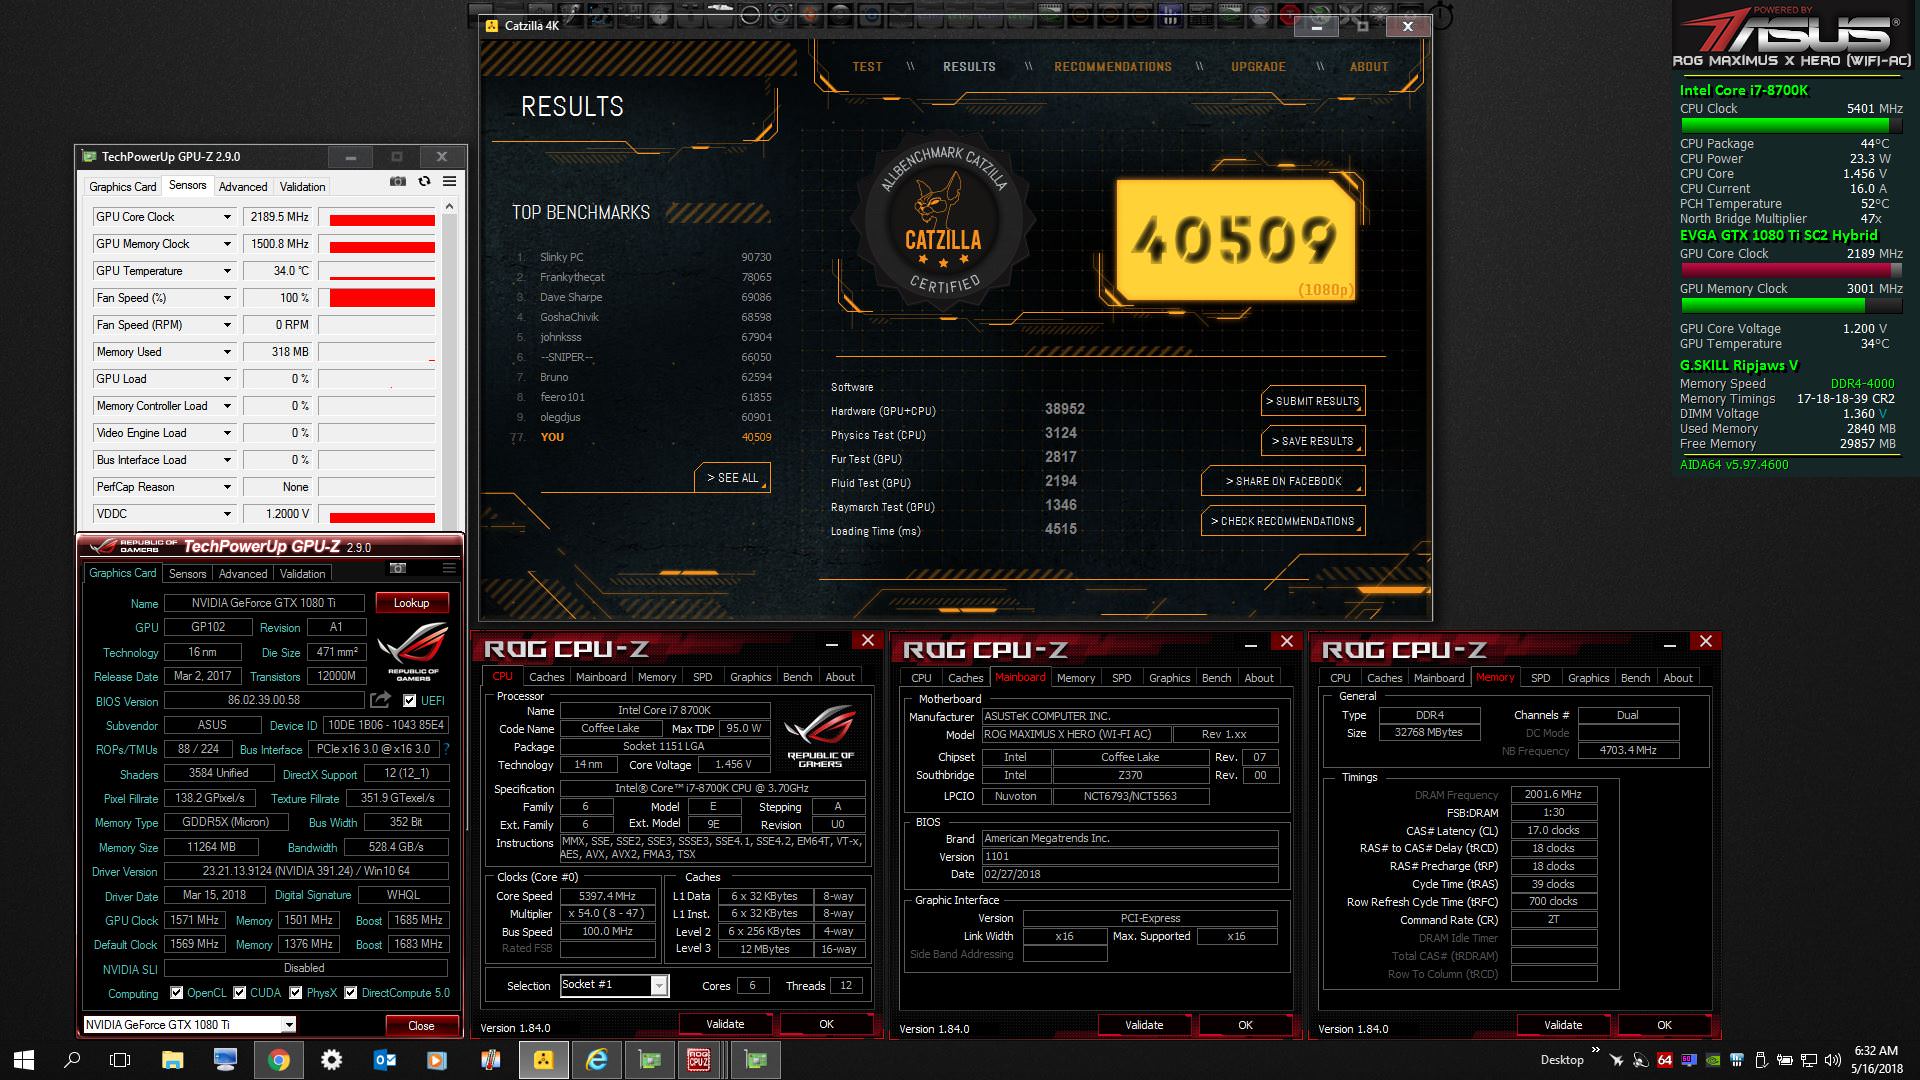Open Google Chrome from the taskbar
Viewport: 1920px width, 1080px height.
pyautogui.click(x=279, y=1060)
